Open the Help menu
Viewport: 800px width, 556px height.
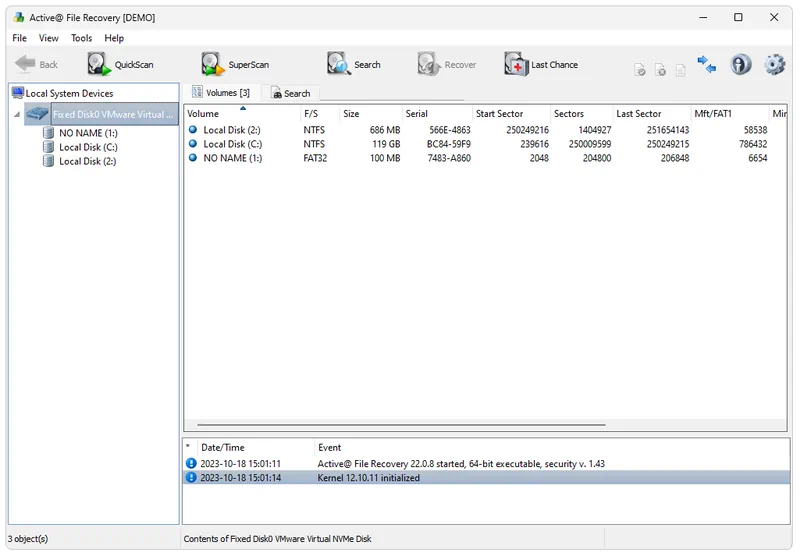click(x=114, y=38)
